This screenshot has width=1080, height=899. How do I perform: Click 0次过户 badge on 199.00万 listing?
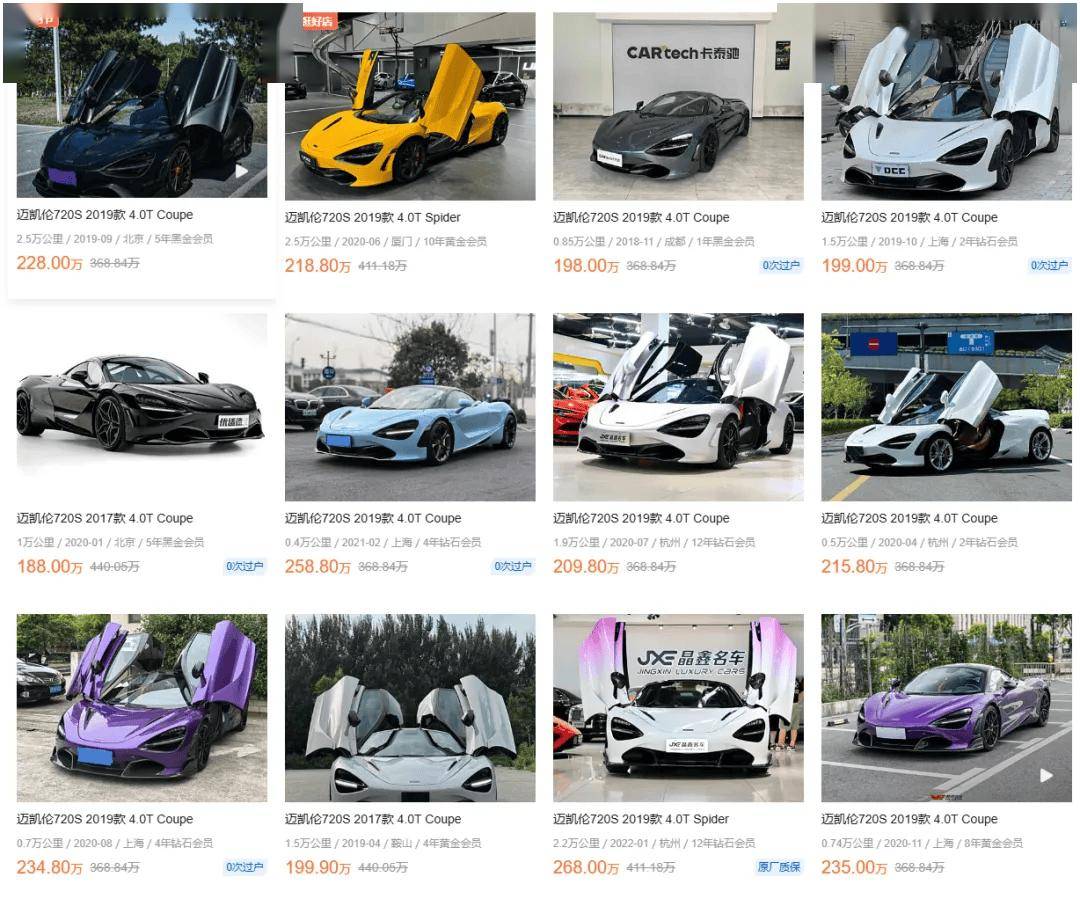(x=1049, y=265)
